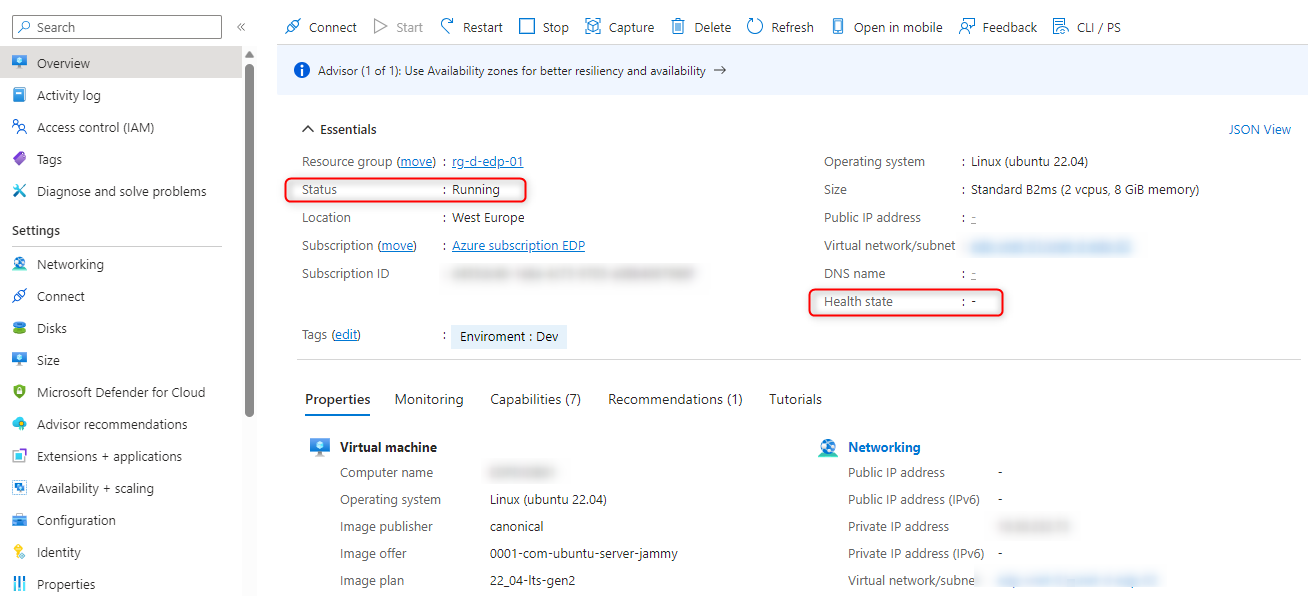Open the Azure subscription EDP link
1308x596 pixels.
tap(518, 245)
